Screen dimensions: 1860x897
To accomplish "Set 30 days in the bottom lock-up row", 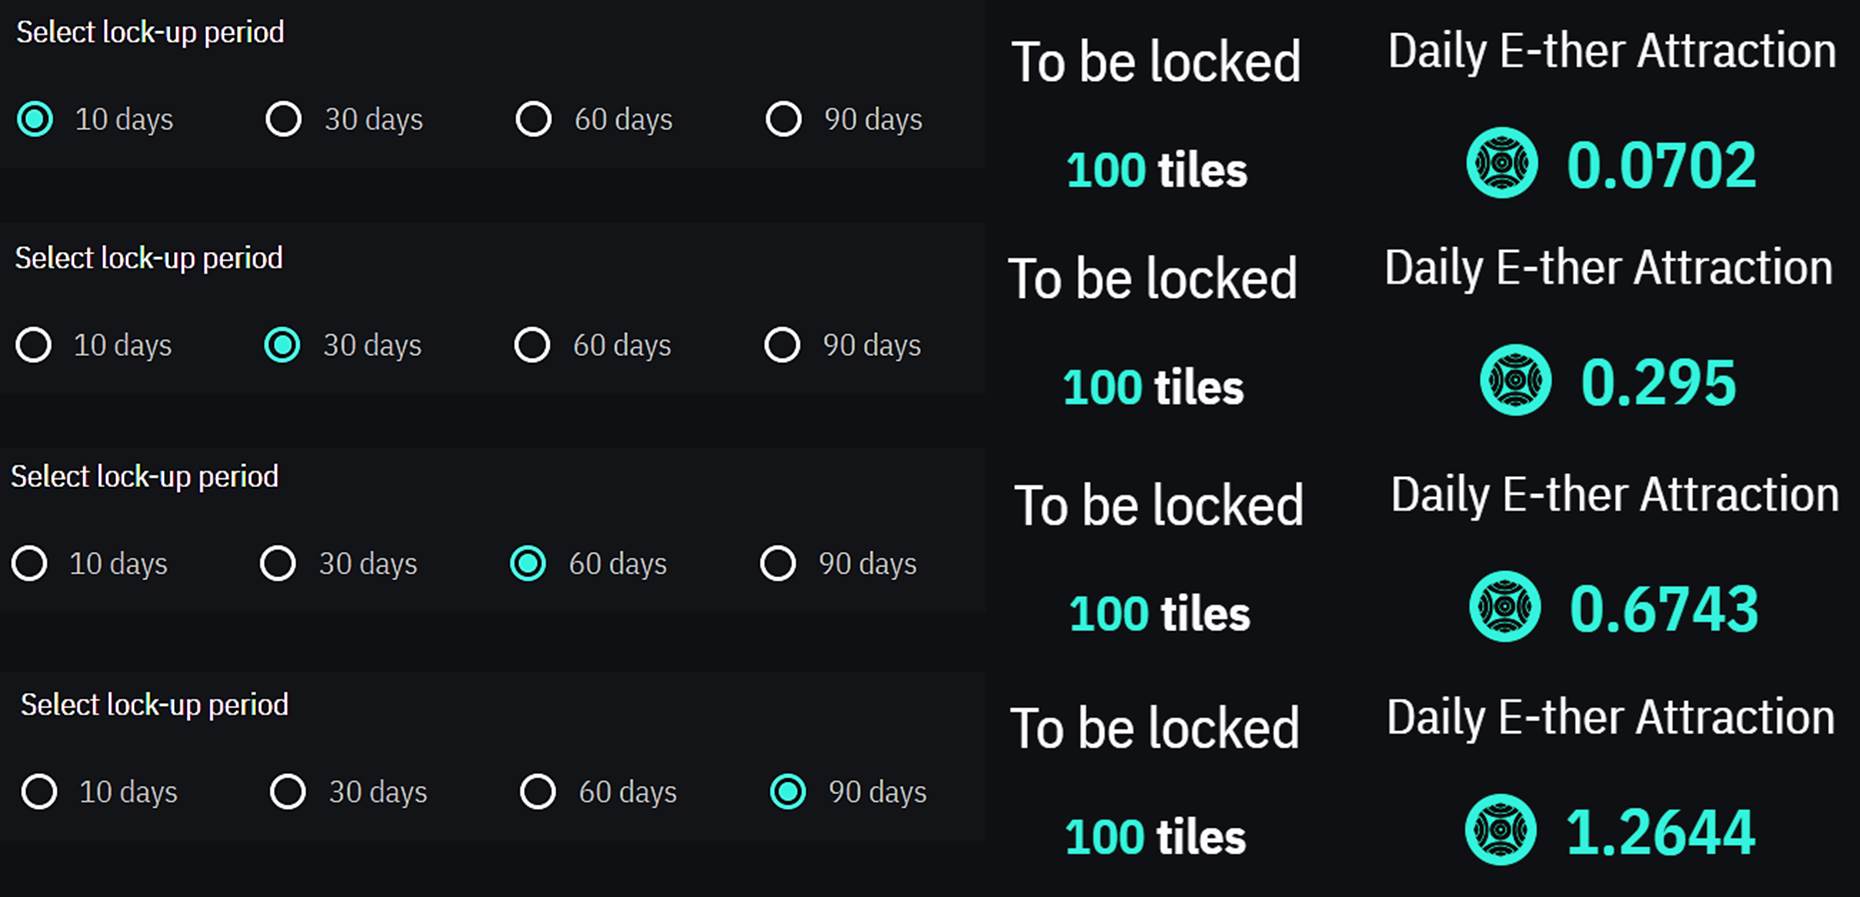I will point(288,792).
